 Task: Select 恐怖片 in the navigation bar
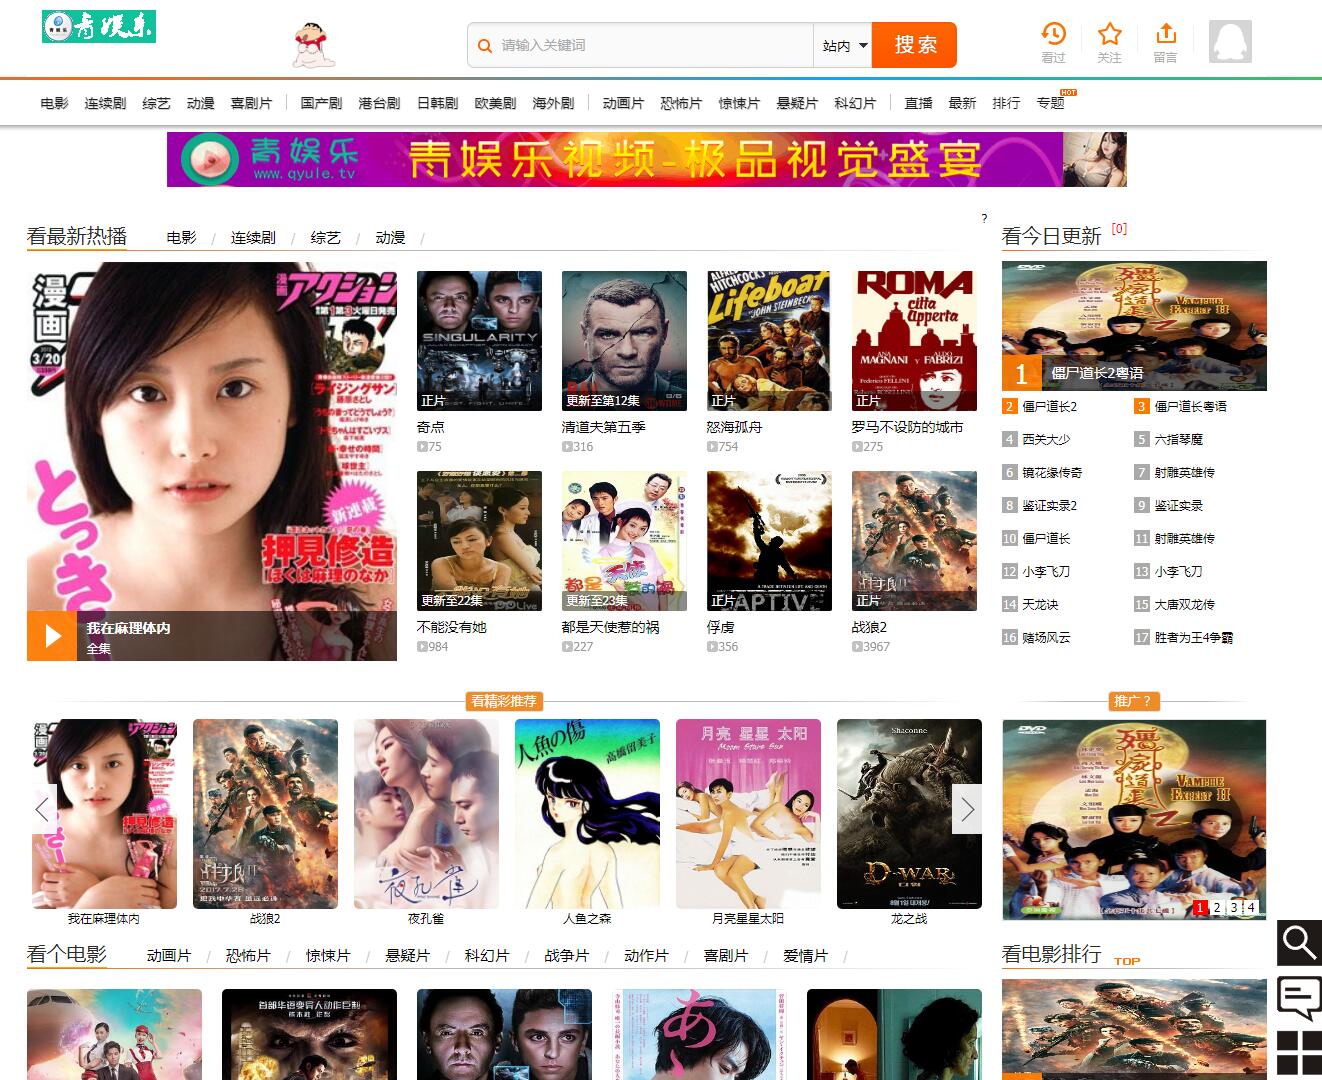pyautogui.click(x=681, y=103)
